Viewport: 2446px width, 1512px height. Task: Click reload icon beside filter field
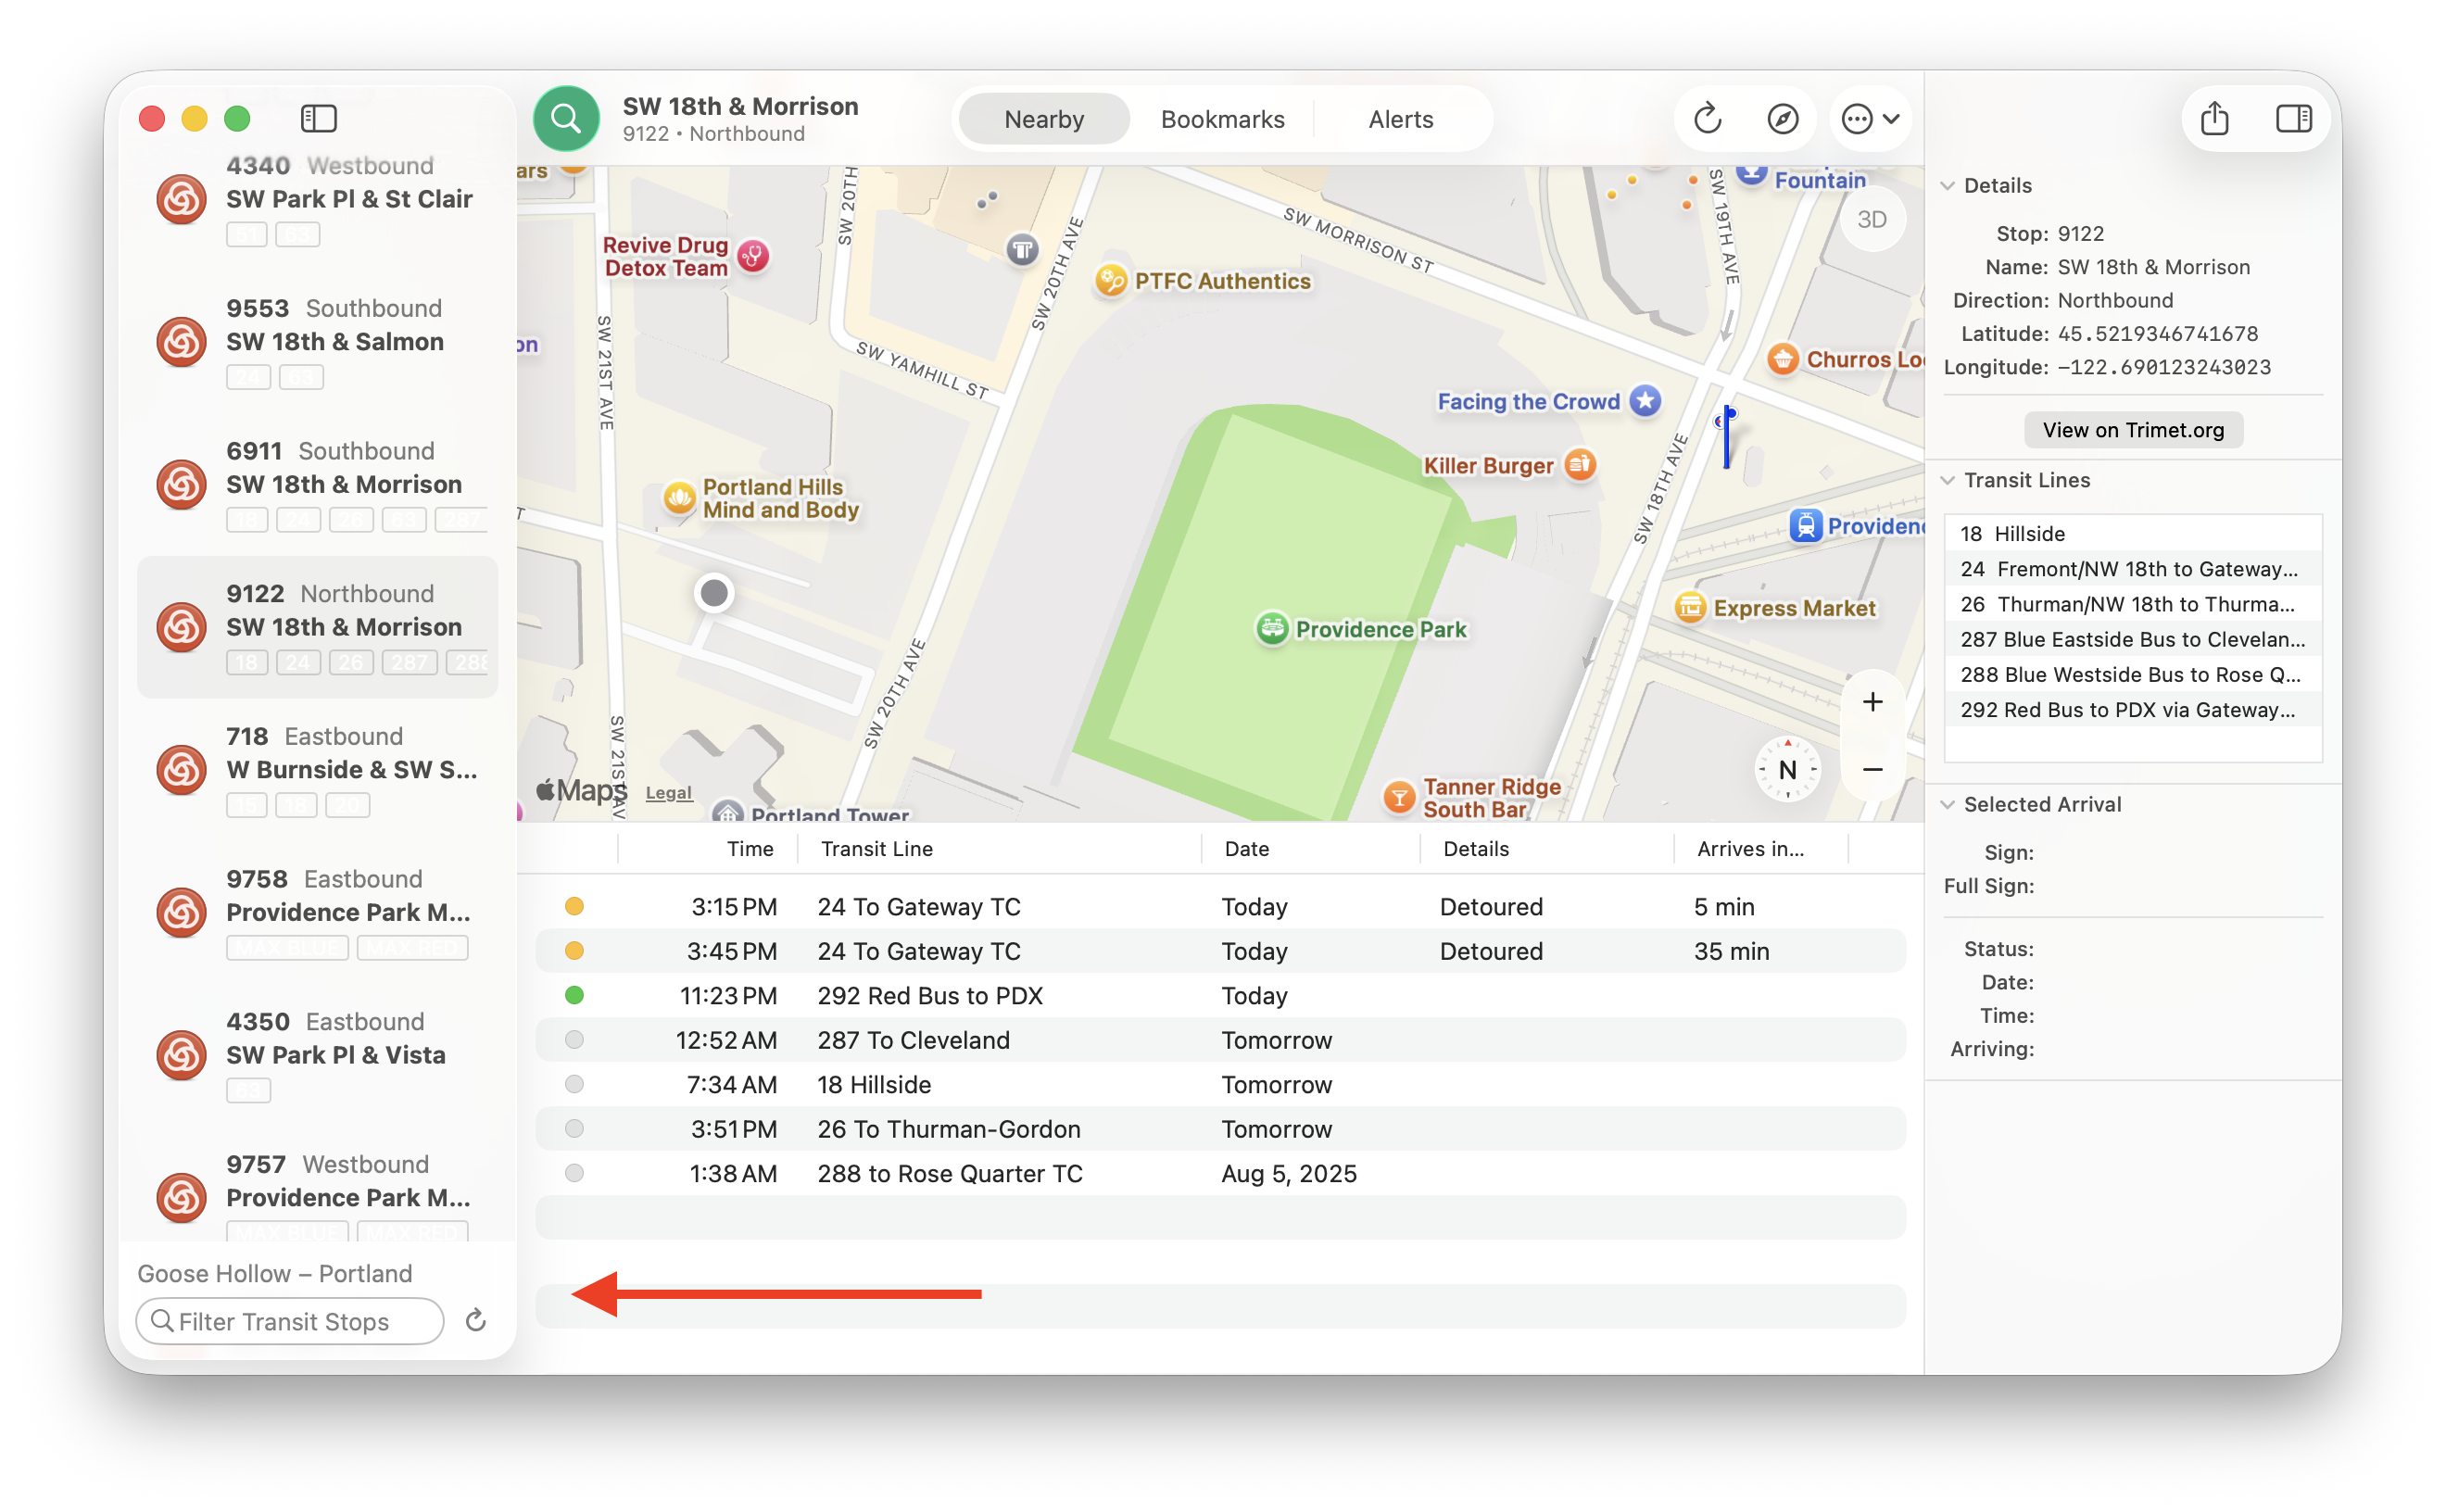coord(476,1321)
